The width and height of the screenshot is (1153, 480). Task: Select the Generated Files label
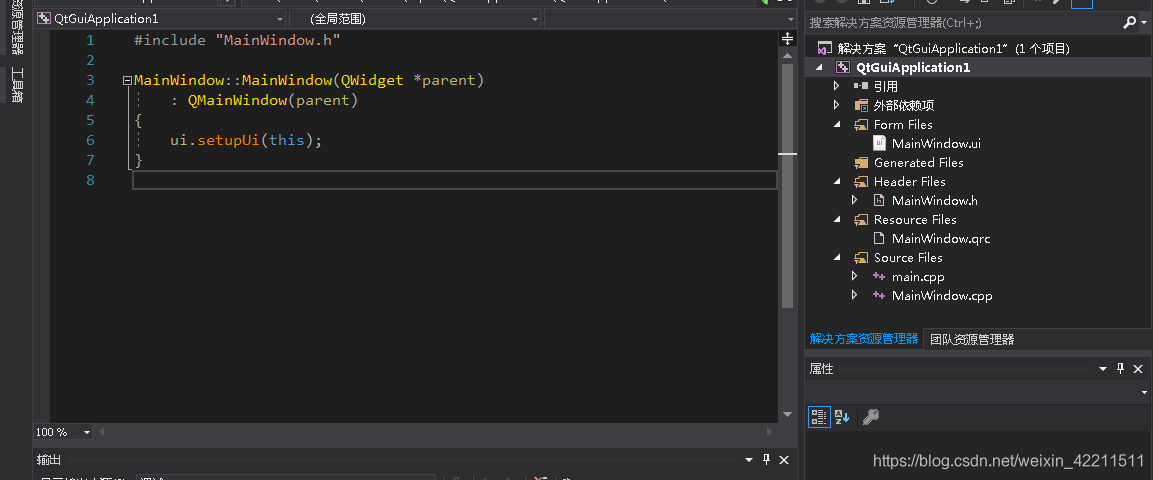click(x=918, y=163)
